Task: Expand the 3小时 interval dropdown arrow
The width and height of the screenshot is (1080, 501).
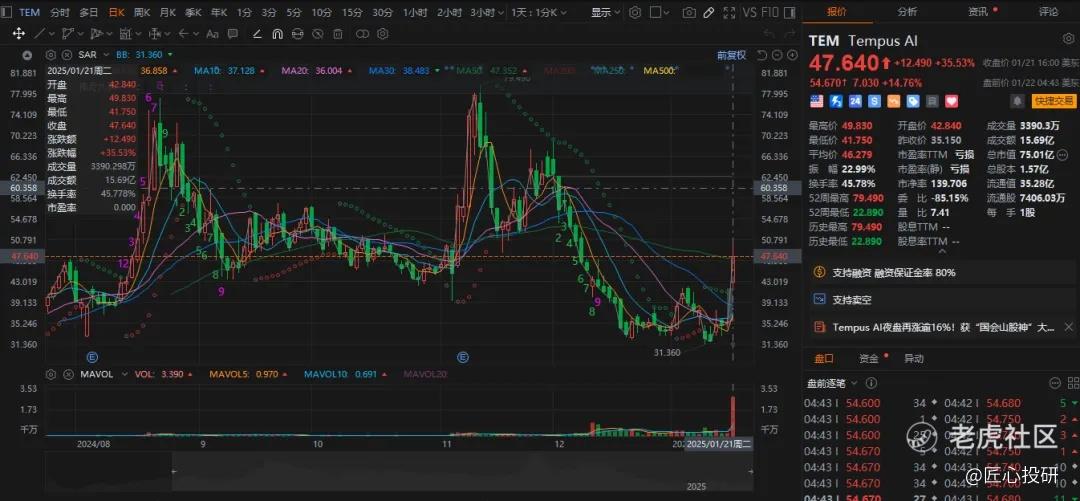Action: click(x=499, y=12)
